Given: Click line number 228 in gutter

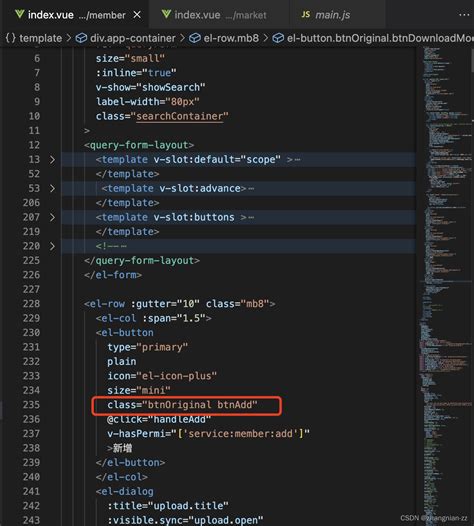Looking at the screenshot, I should coord(31,304).
